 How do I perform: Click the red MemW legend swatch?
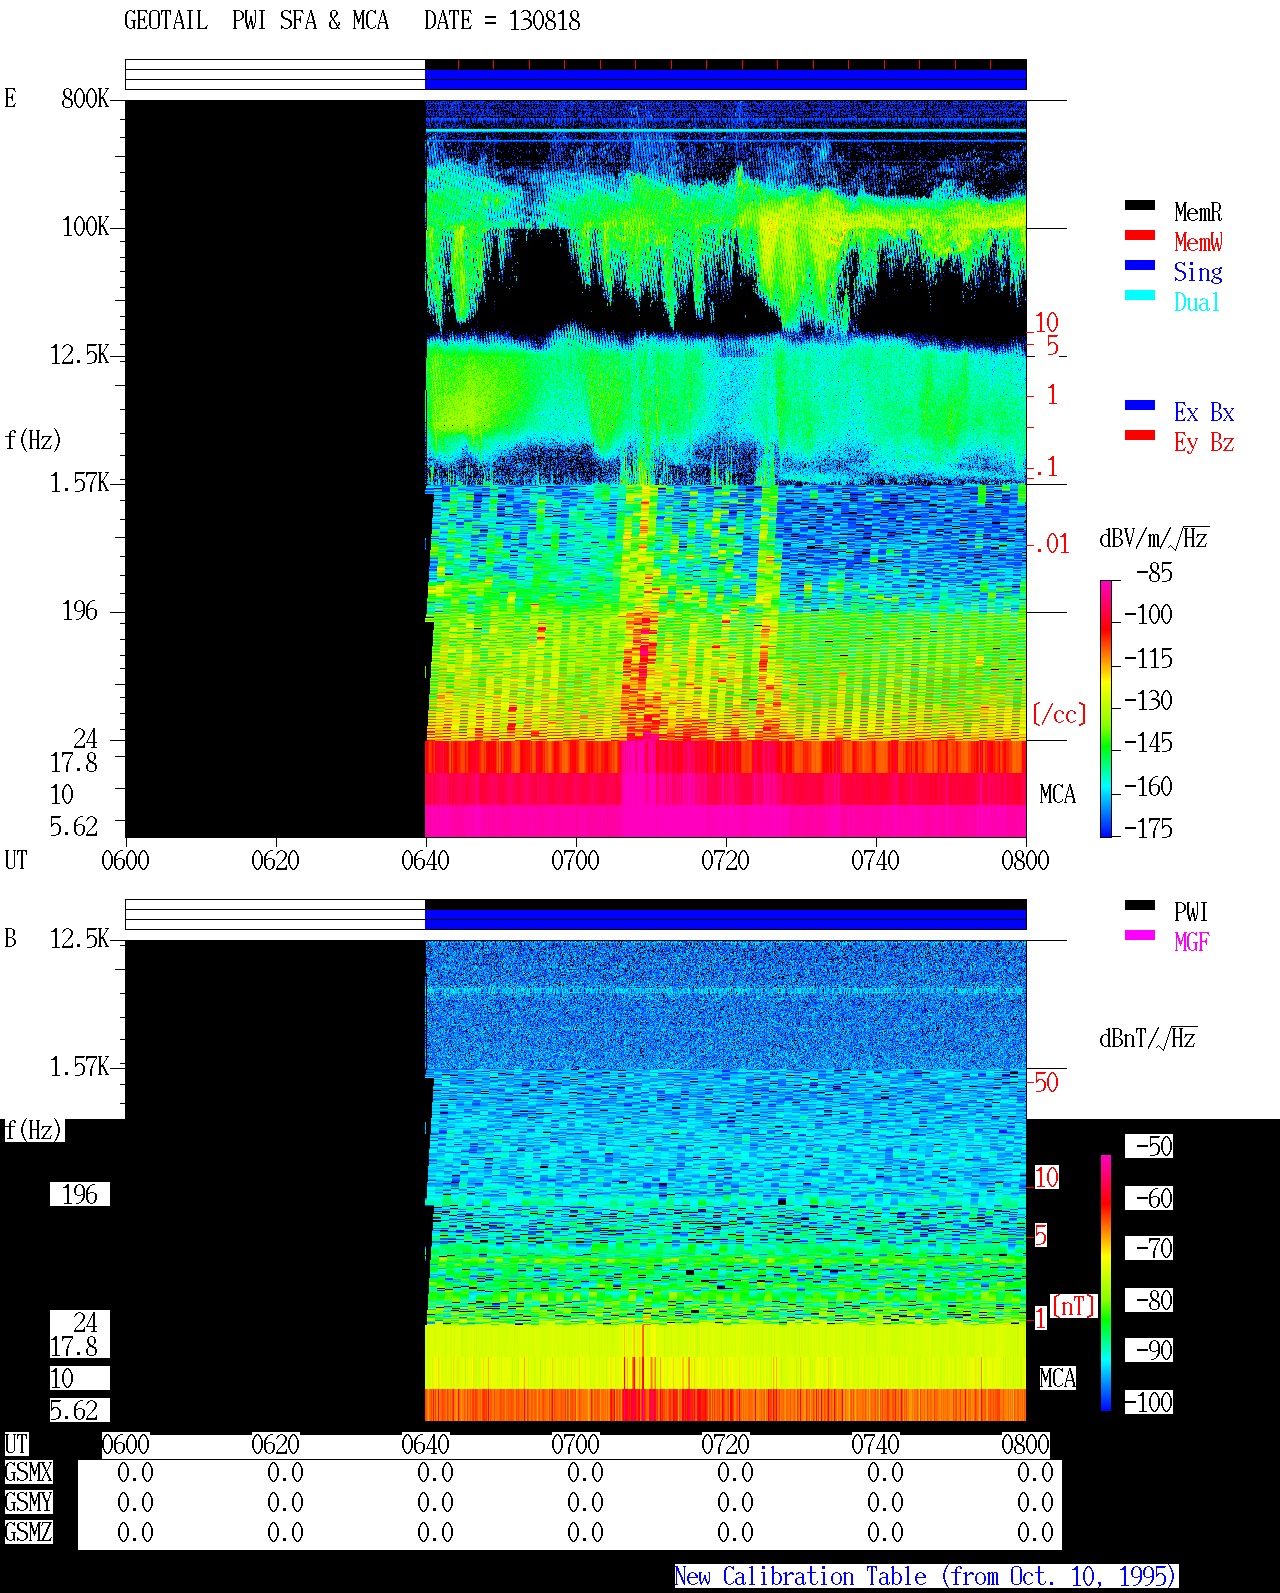coord(1140,235)
